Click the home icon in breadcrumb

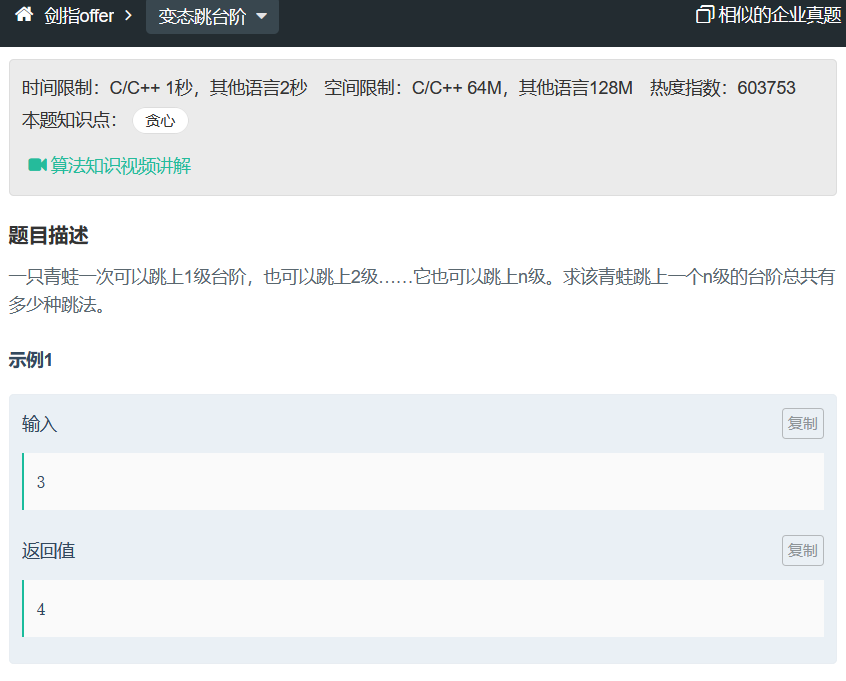click(24, 15)
